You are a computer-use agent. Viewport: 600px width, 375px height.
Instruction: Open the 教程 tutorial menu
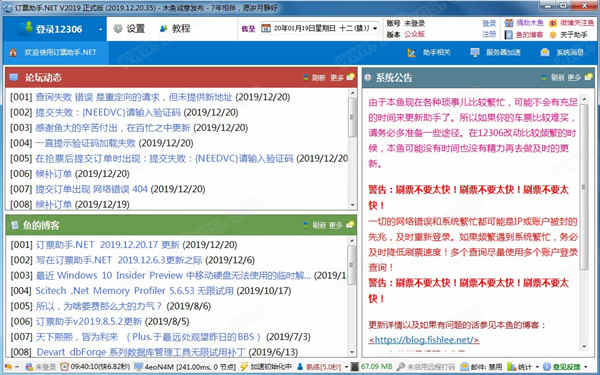click(x=175, y=29)
